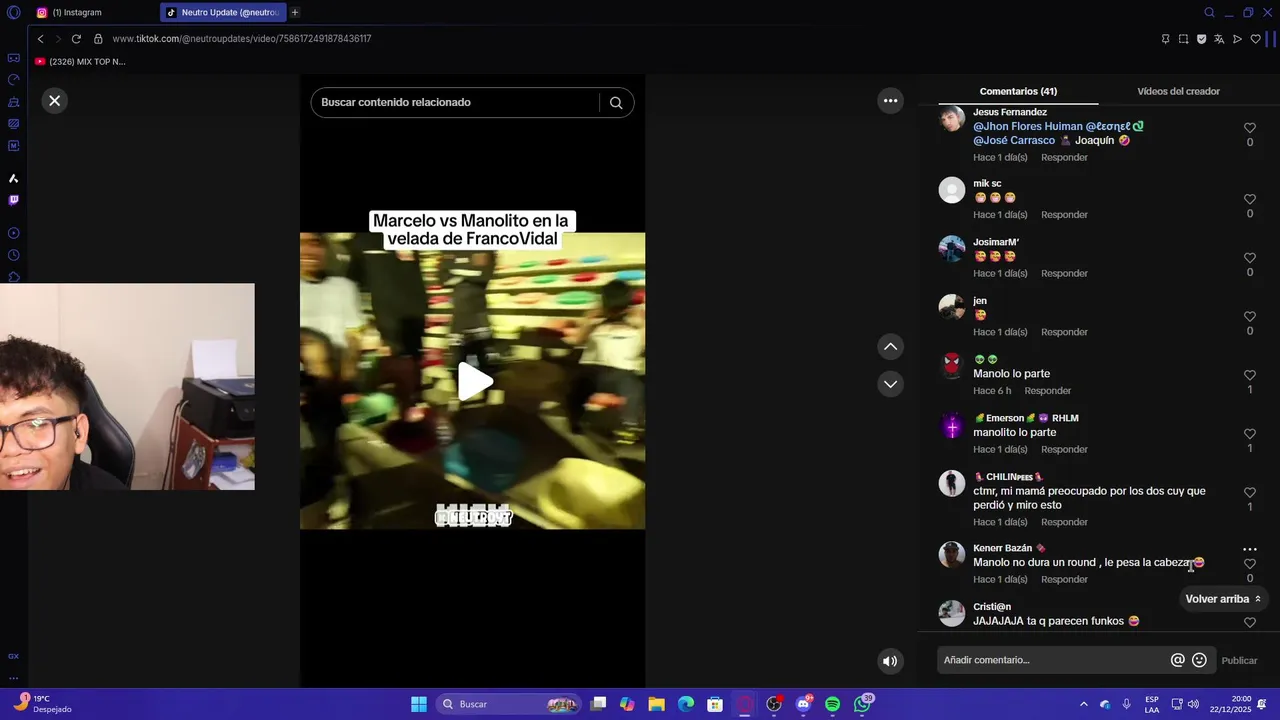Reply to jen's comment
1280x720 pixels.
coord(1064,332)
